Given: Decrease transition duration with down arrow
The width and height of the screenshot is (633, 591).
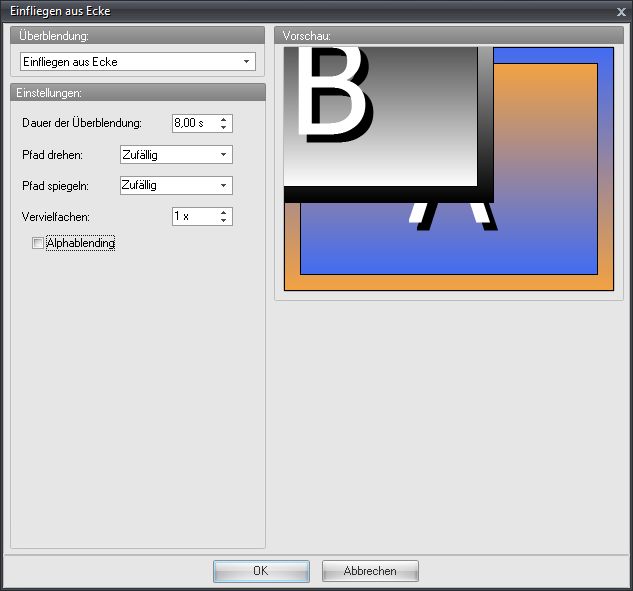Looking at the screenshot, I should (x=224, y=128).
